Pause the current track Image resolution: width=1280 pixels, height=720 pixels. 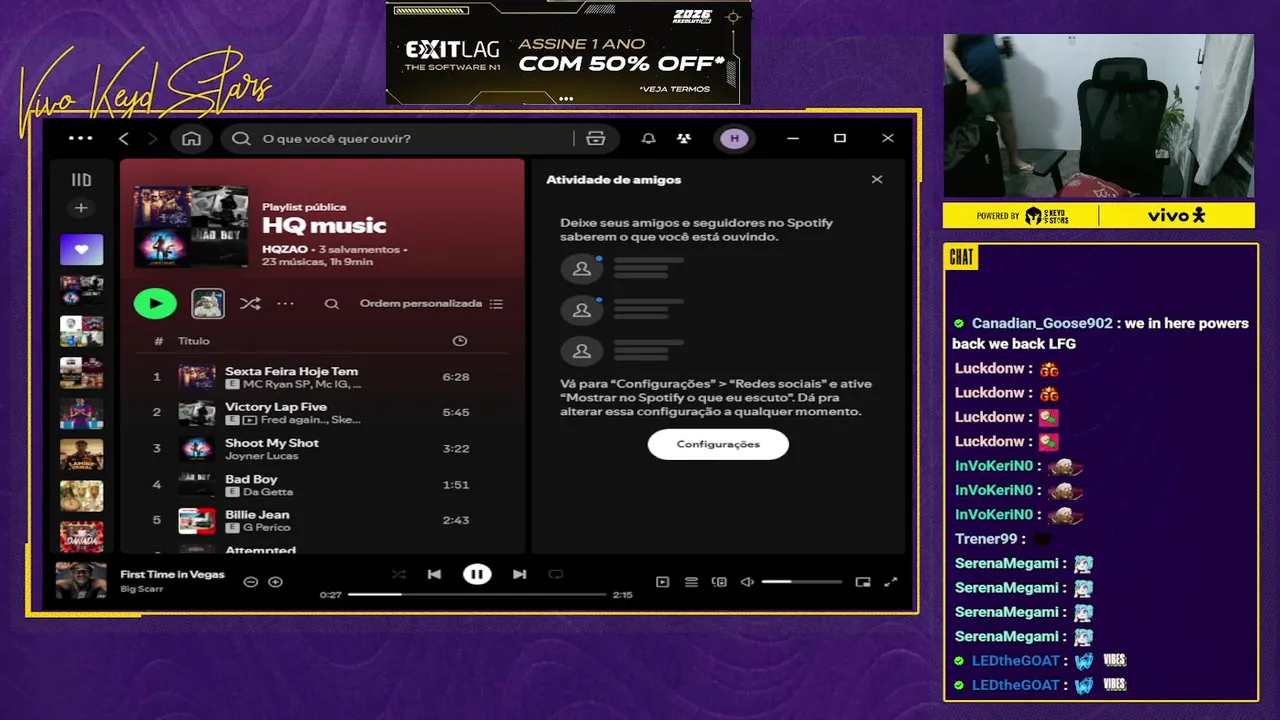pos(477,574)
